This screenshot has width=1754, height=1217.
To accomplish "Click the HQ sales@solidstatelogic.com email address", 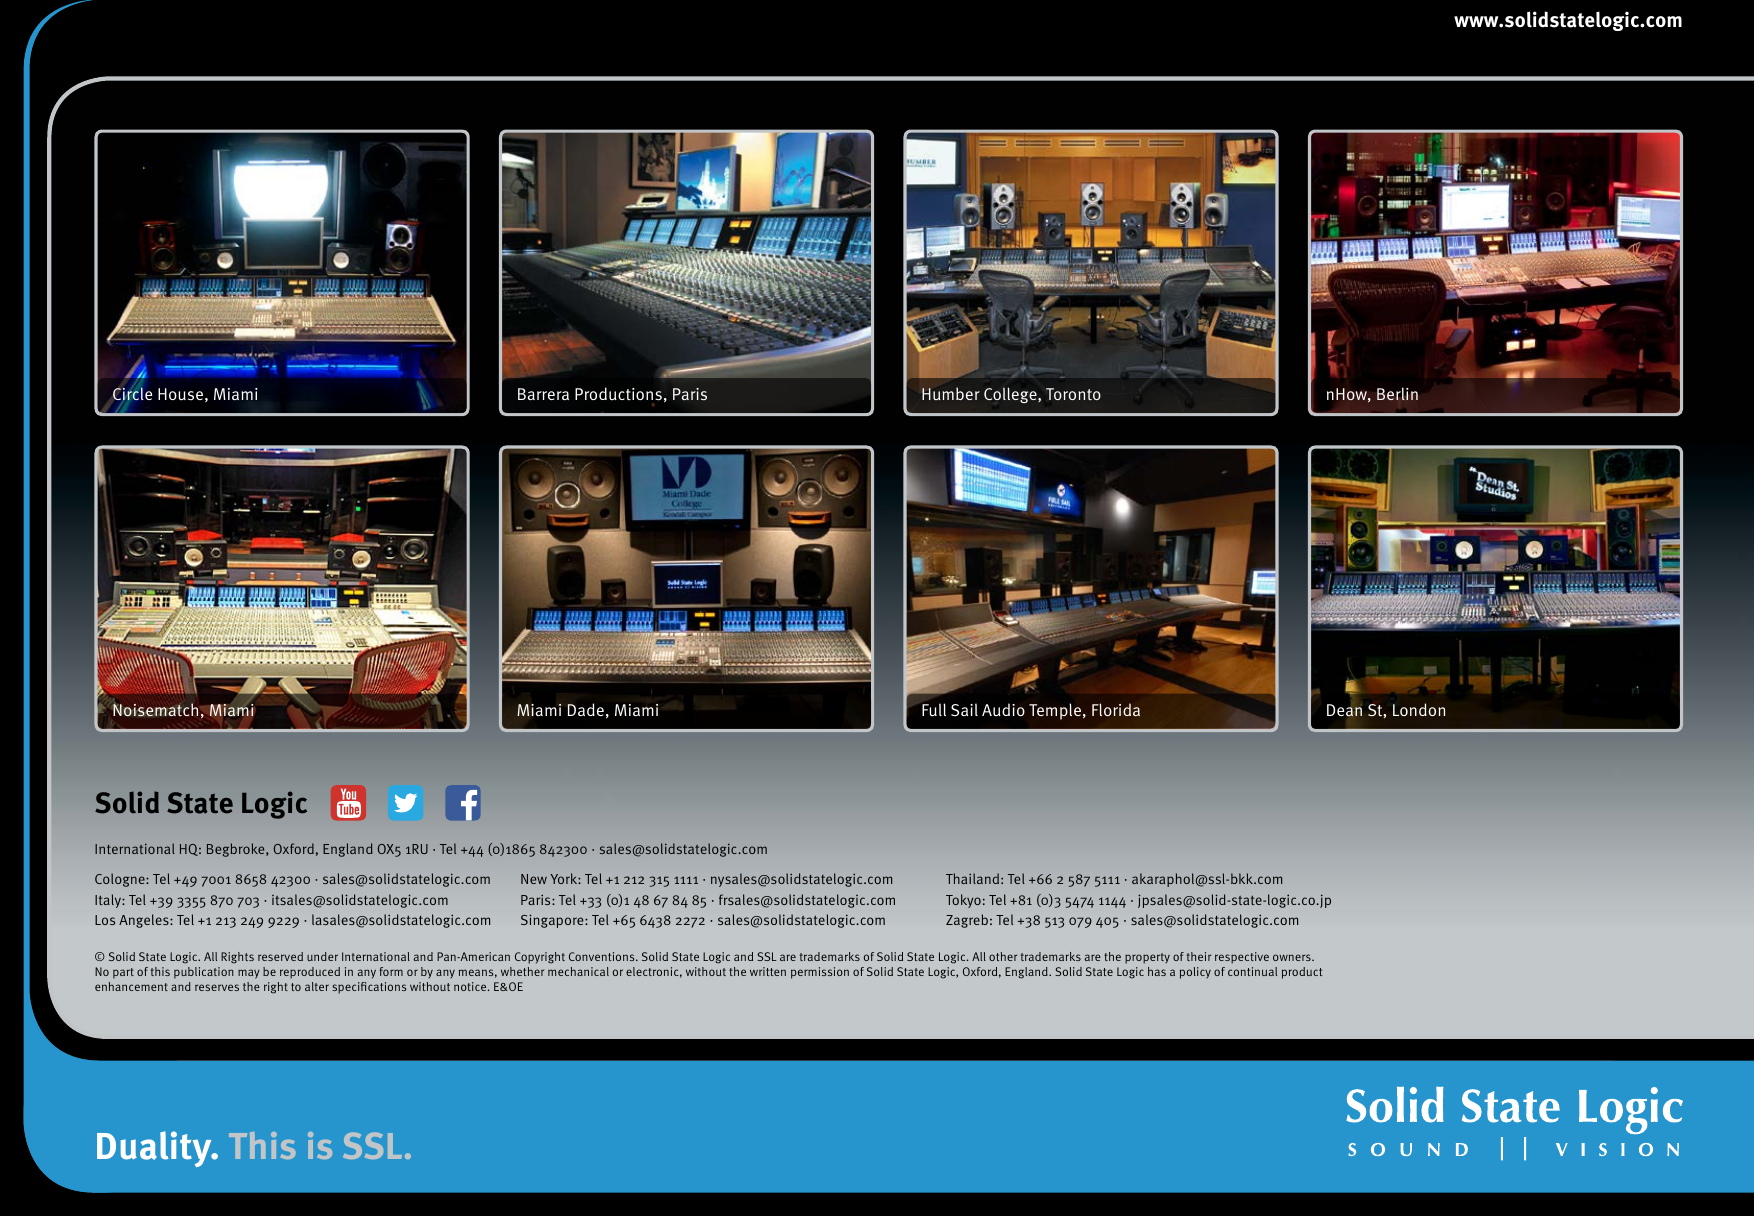I will (x=683, y=849).
